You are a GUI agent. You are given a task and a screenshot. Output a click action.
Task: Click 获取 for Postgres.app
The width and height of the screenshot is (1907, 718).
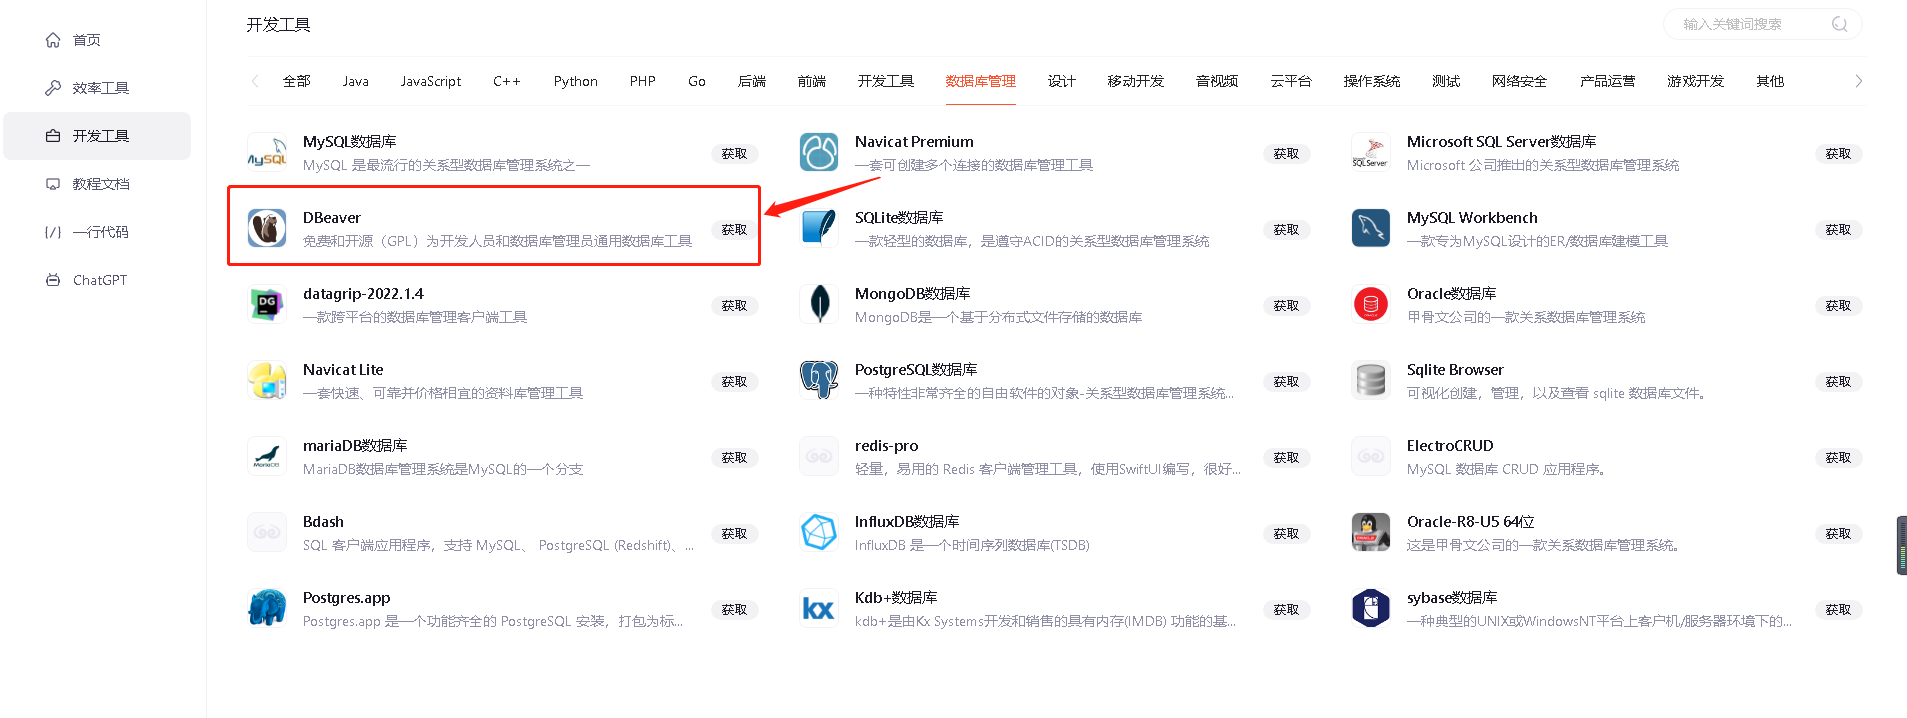point(735,610)
